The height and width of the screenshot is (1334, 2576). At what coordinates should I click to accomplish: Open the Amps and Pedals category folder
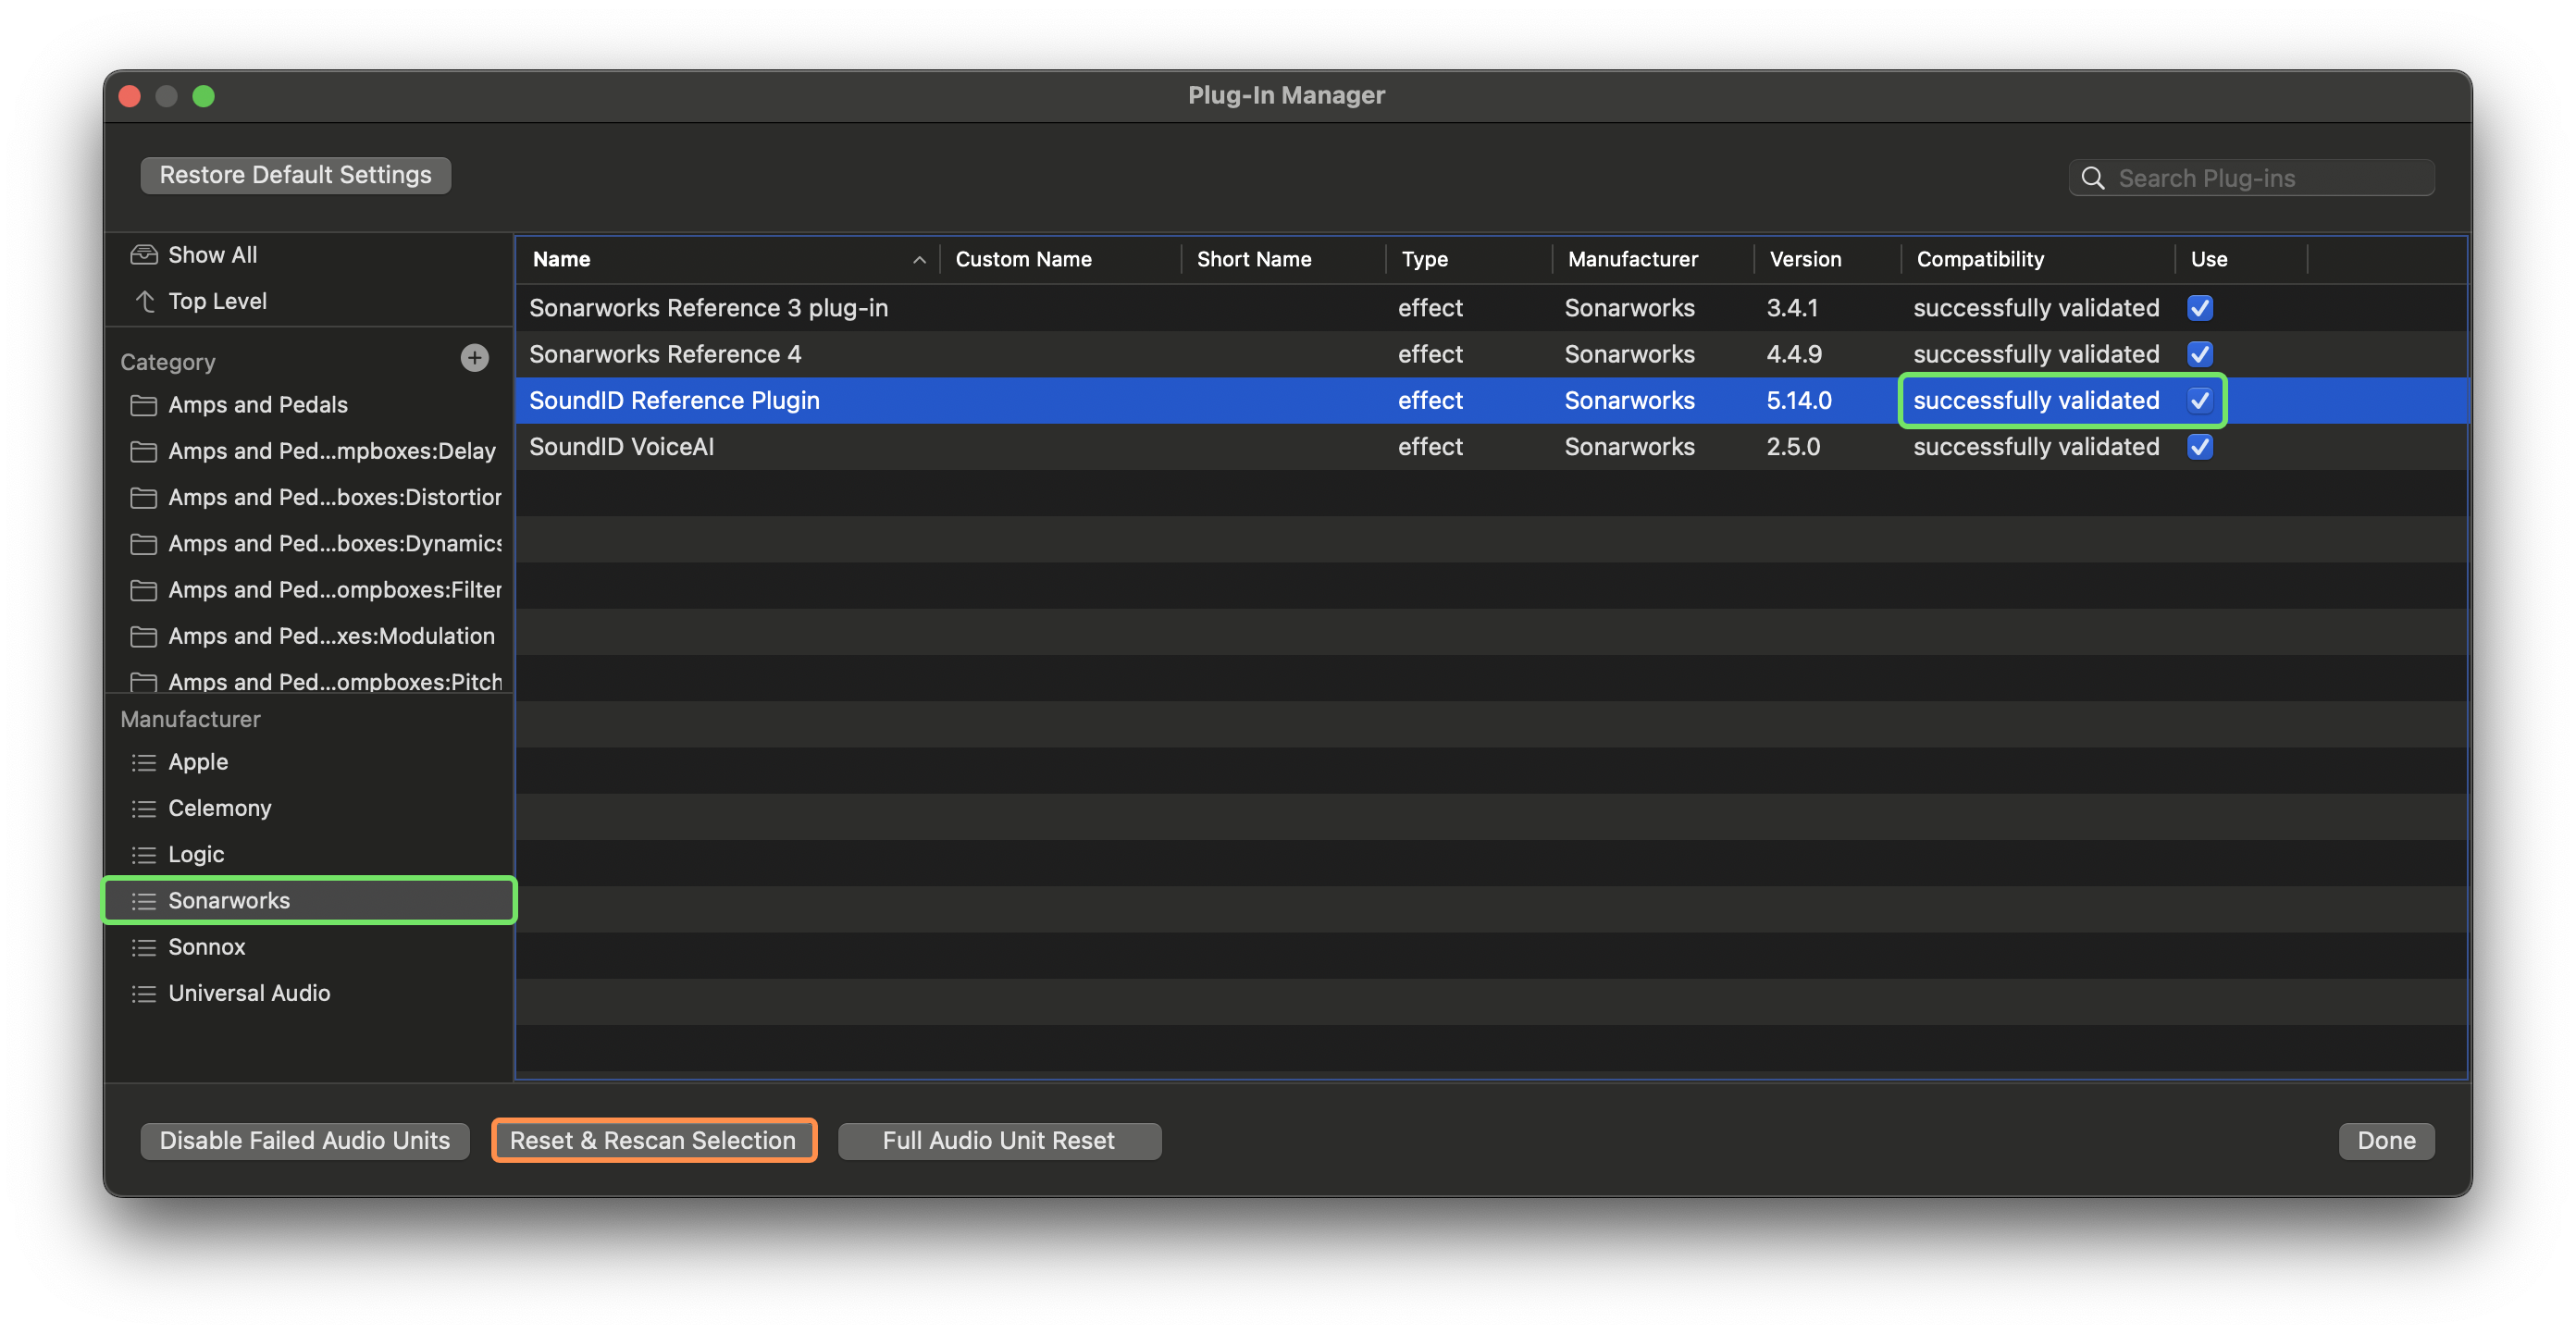tap(143, 405)
